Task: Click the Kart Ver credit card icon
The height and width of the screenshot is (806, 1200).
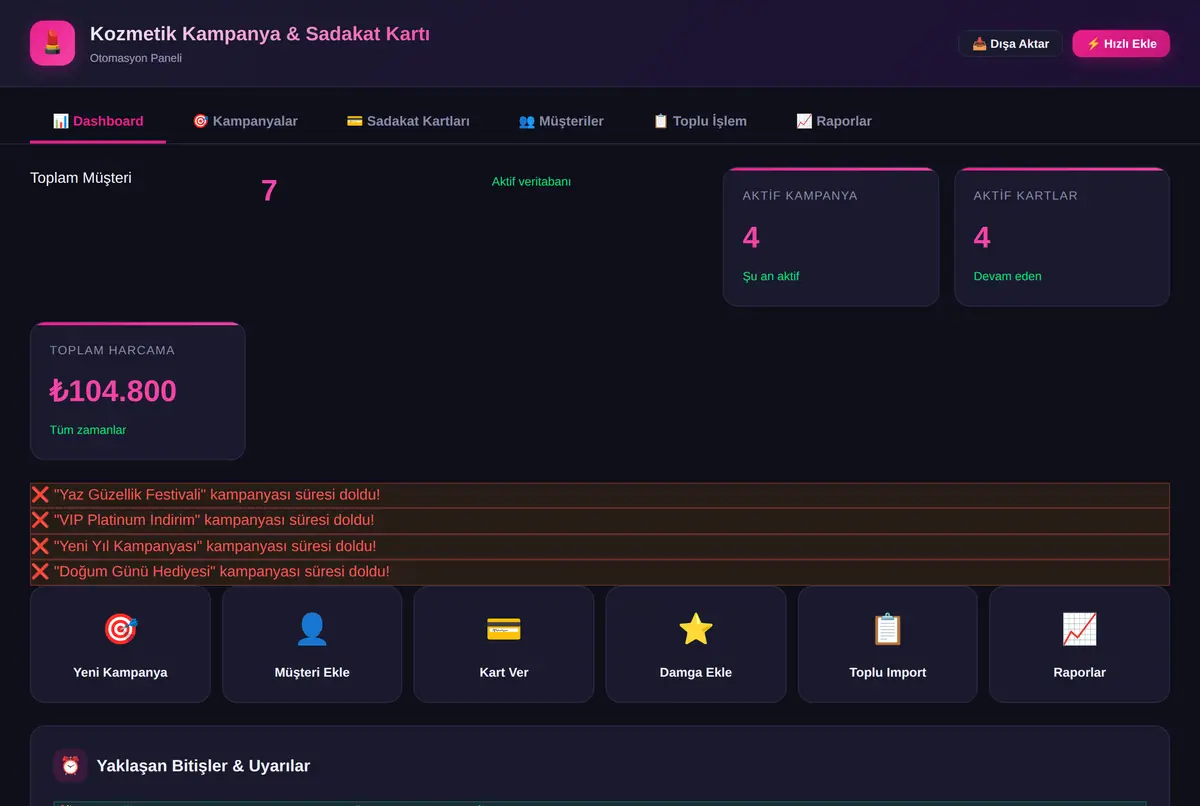Action: pos(504,629)
